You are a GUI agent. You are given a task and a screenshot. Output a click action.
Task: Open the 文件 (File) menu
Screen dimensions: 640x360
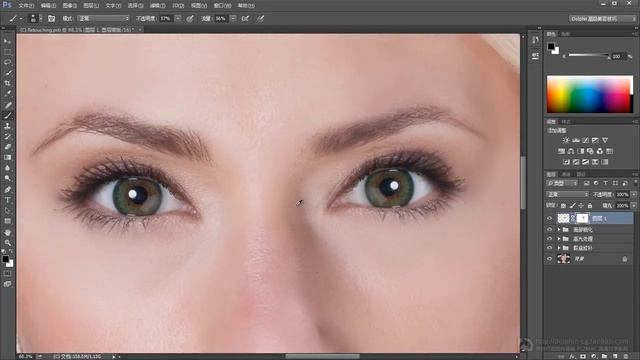point(26,6)
